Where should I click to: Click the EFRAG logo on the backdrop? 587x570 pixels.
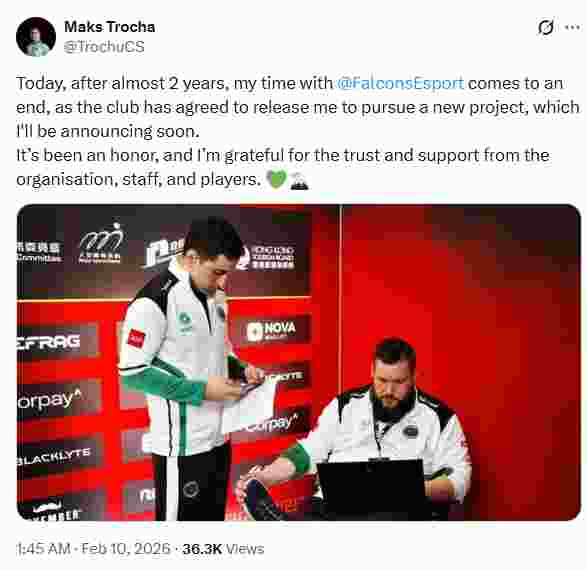(49, 342)
